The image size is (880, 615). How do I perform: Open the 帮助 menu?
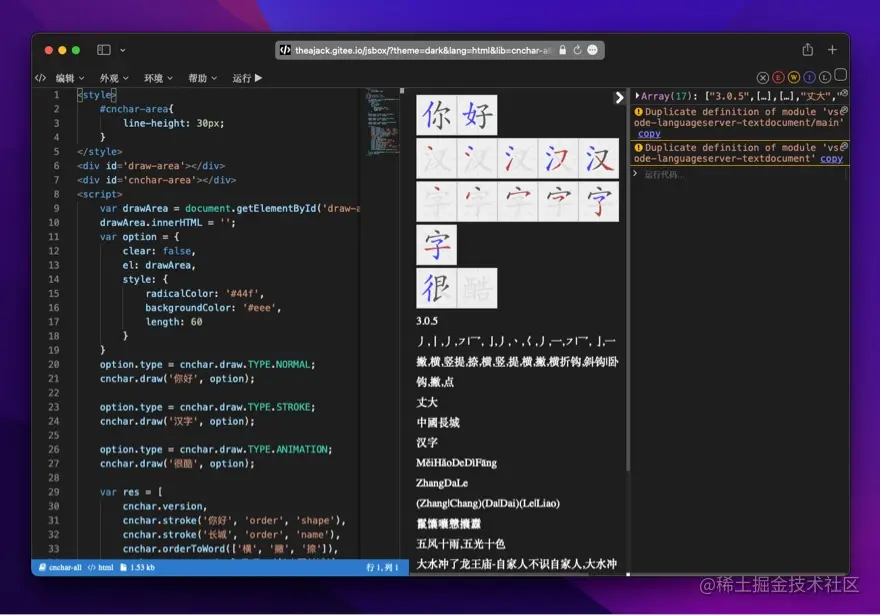(203, 78)
